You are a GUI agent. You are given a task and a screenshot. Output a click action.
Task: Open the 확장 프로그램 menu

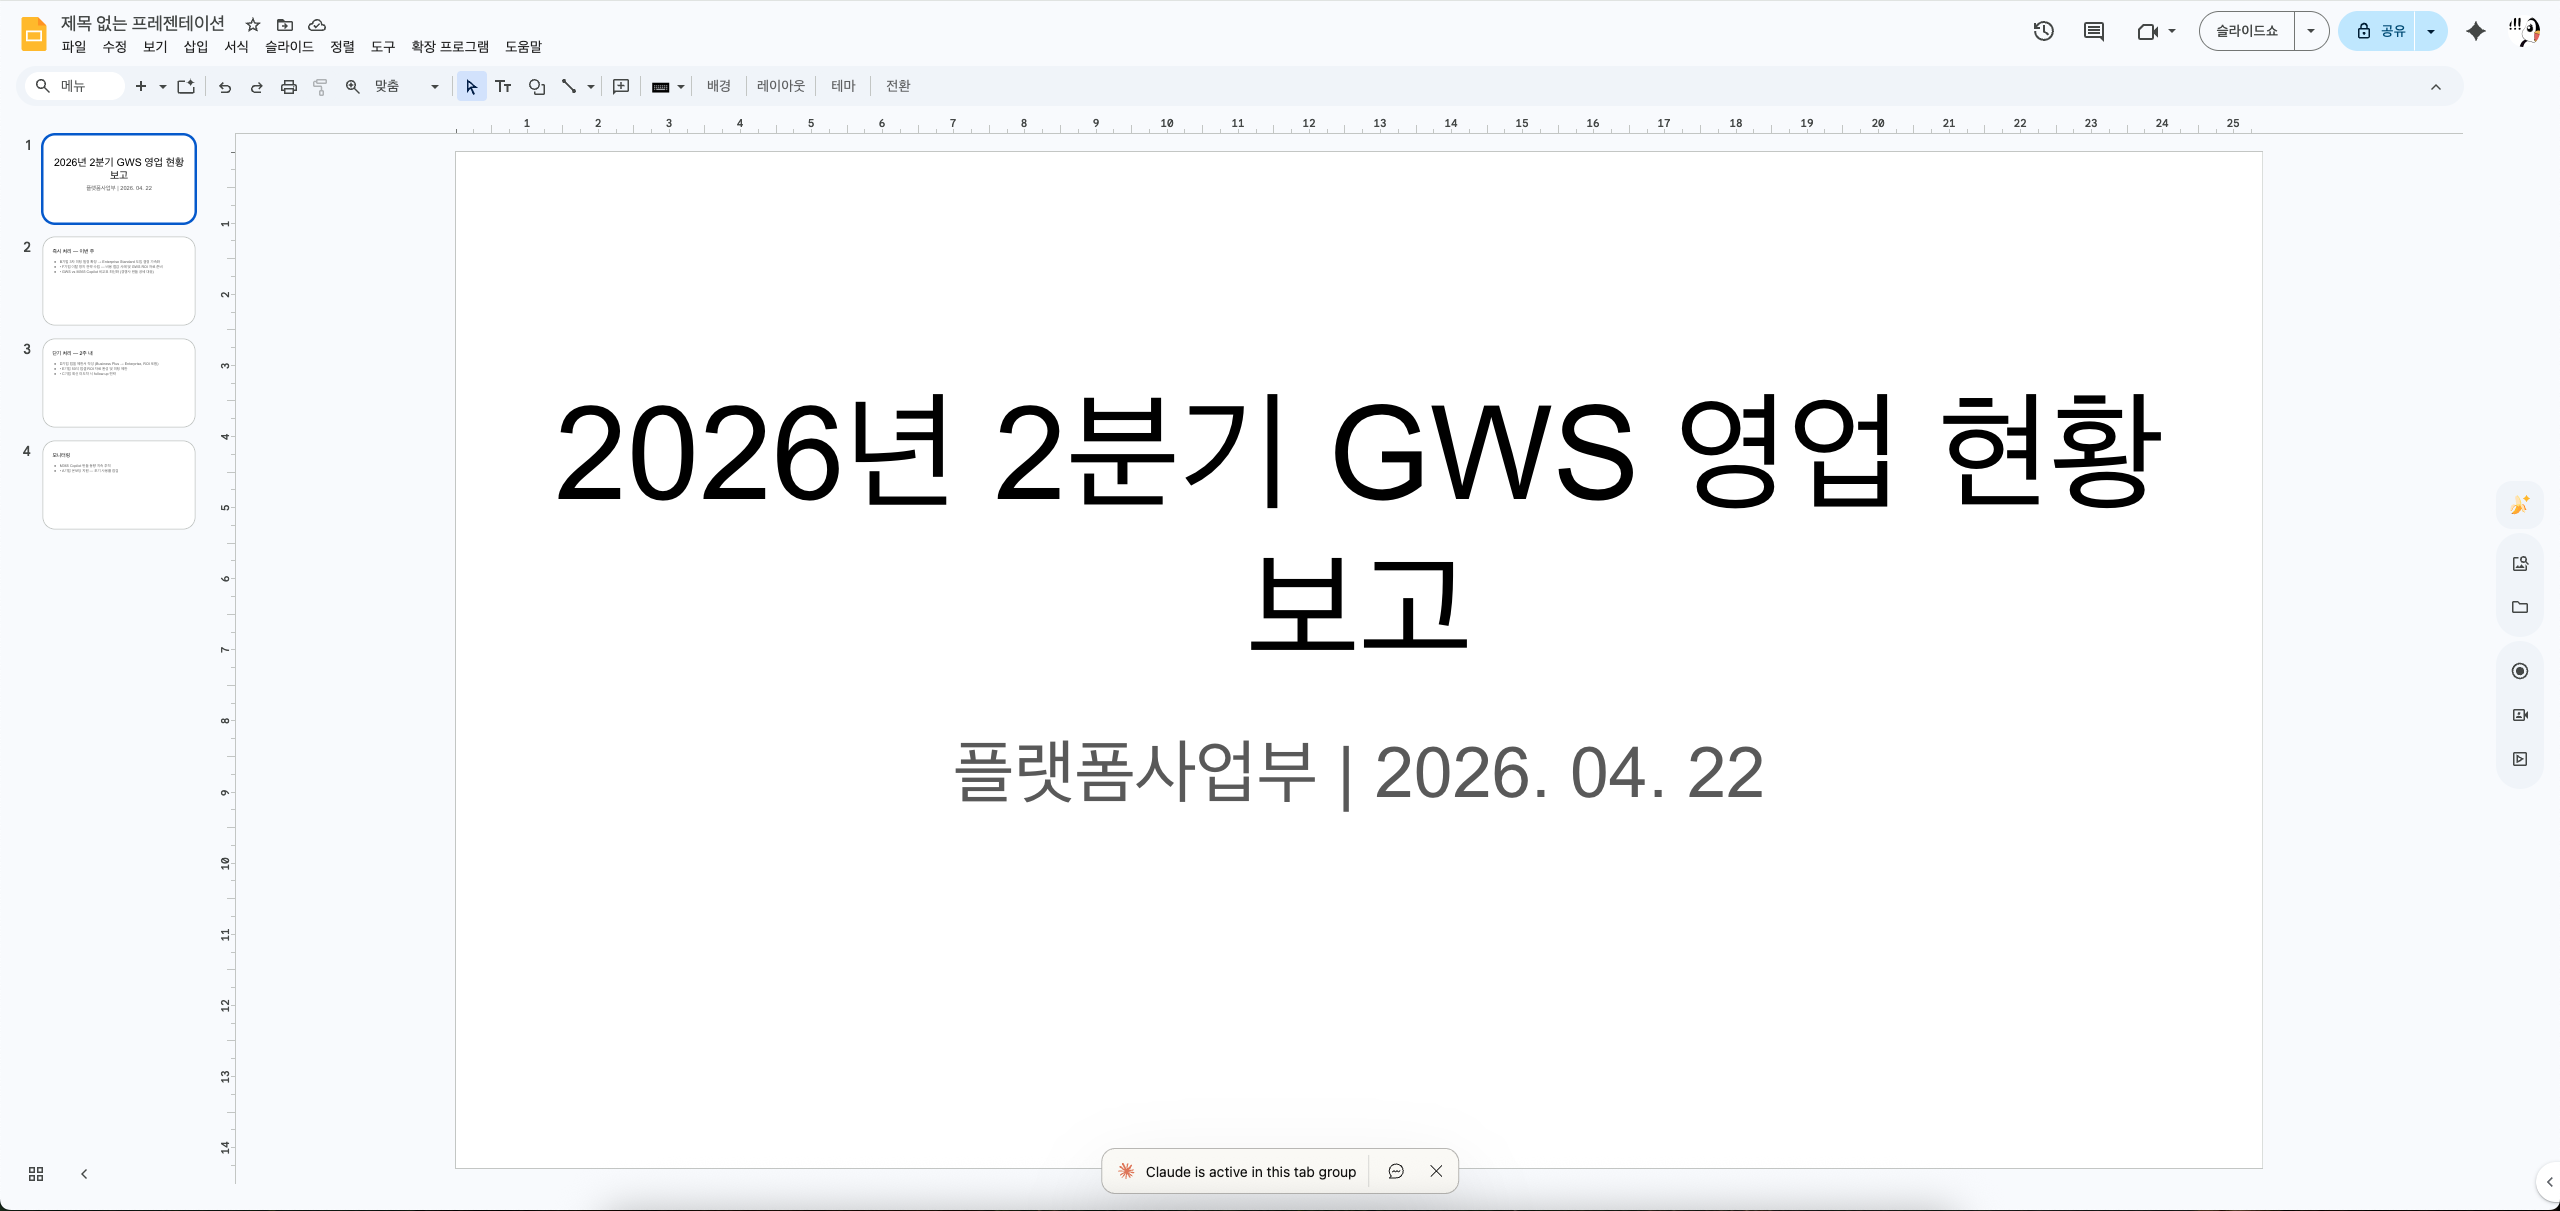(450, 47)
